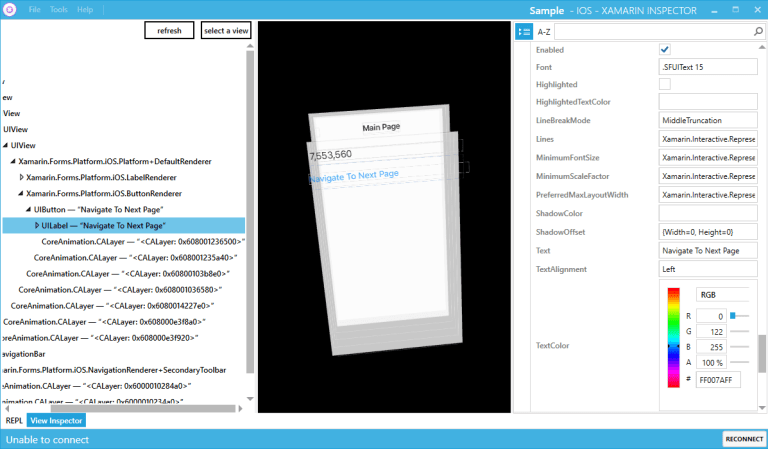Adjust the alpha A channel slider

point(740,362)
